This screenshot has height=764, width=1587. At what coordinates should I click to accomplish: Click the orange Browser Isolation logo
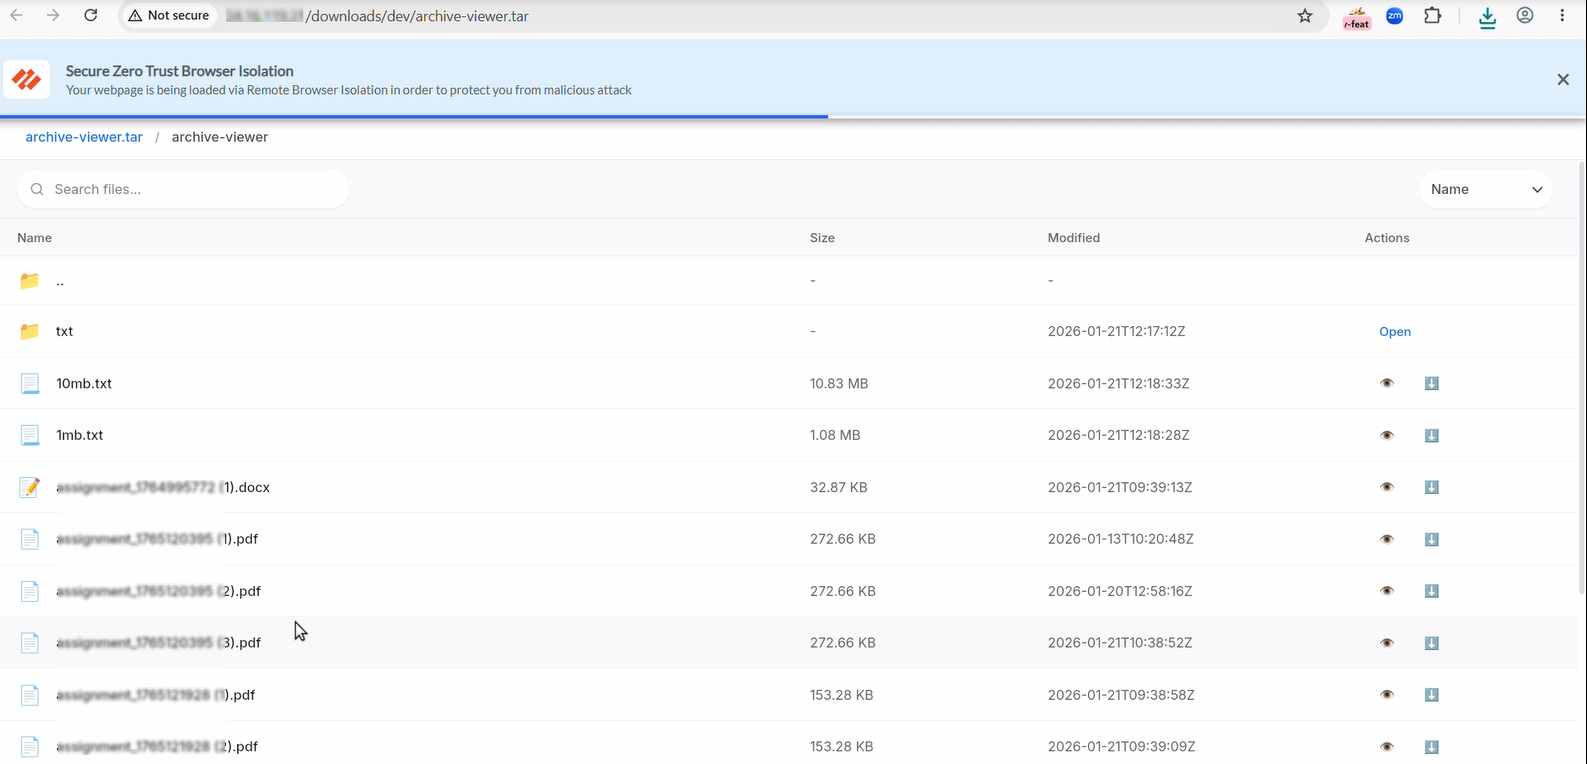[x=27, y=79]
